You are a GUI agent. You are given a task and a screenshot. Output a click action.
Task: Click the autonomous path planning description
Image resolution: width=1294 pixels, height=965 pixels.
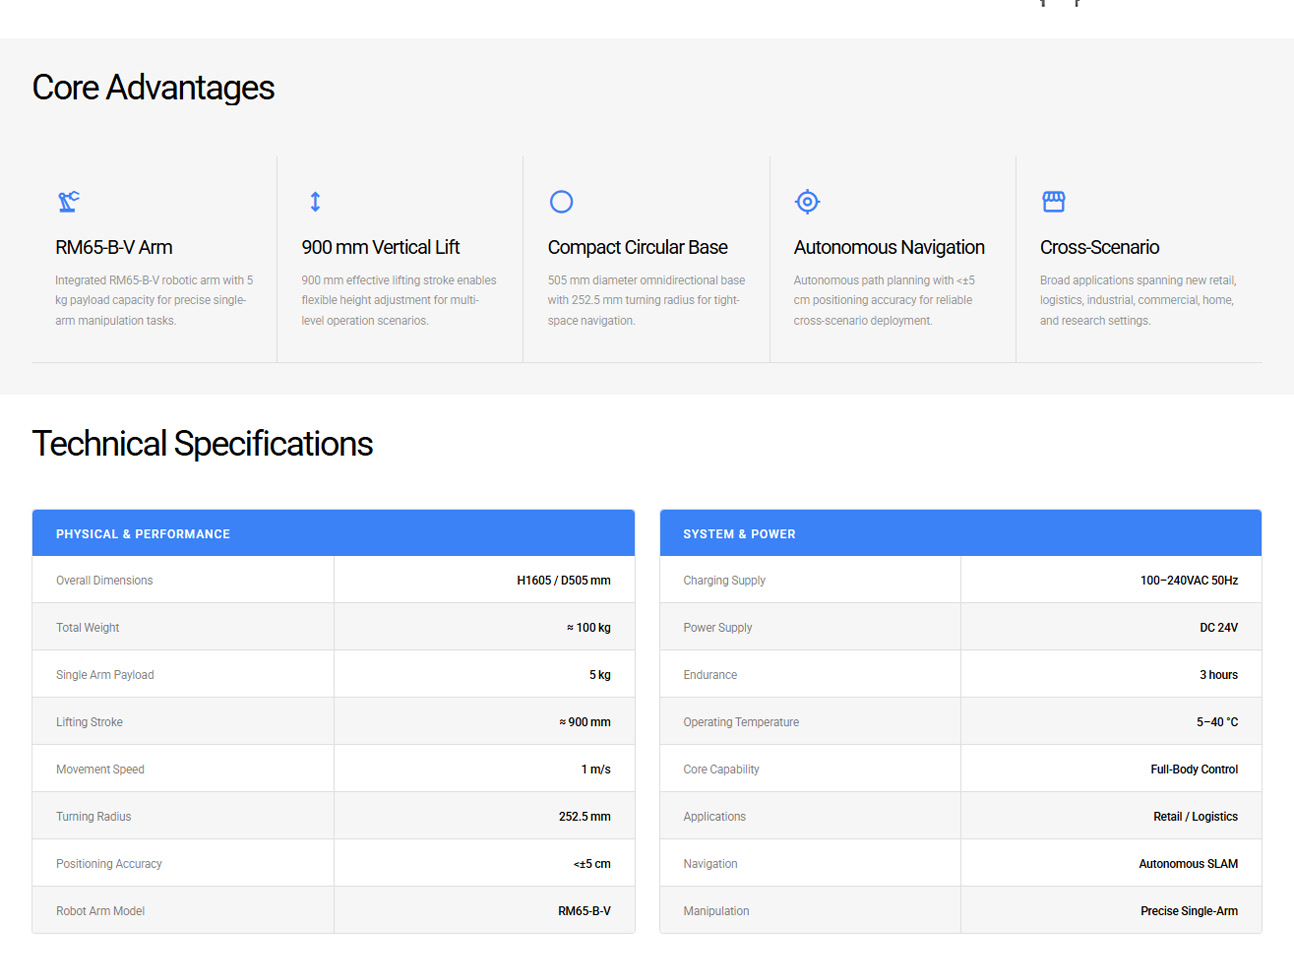tap(884, 300)
